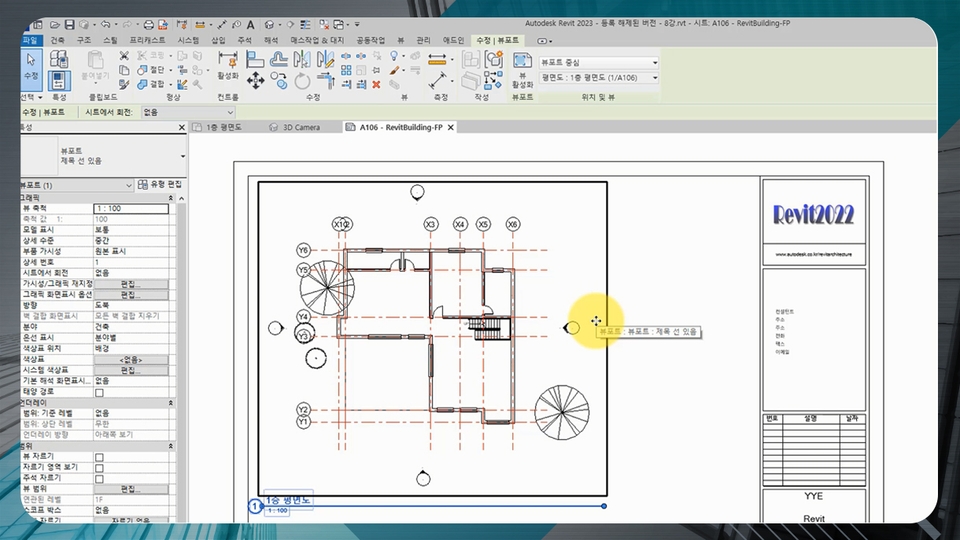
Task: Switch to the 애드인 ribbon tab
Action: 454,40
